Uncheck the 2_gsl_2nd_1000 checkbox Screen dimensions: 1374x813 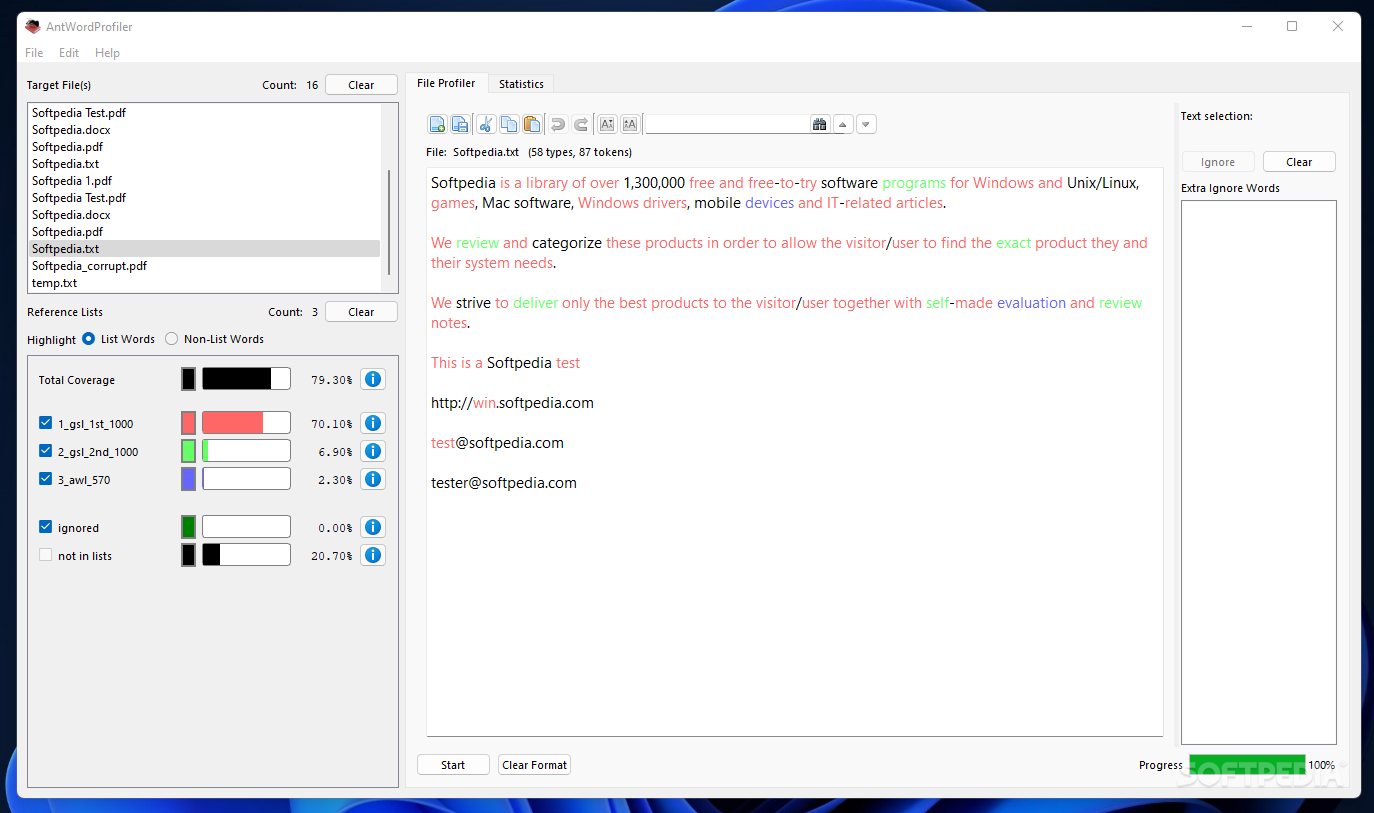(45, 451)
